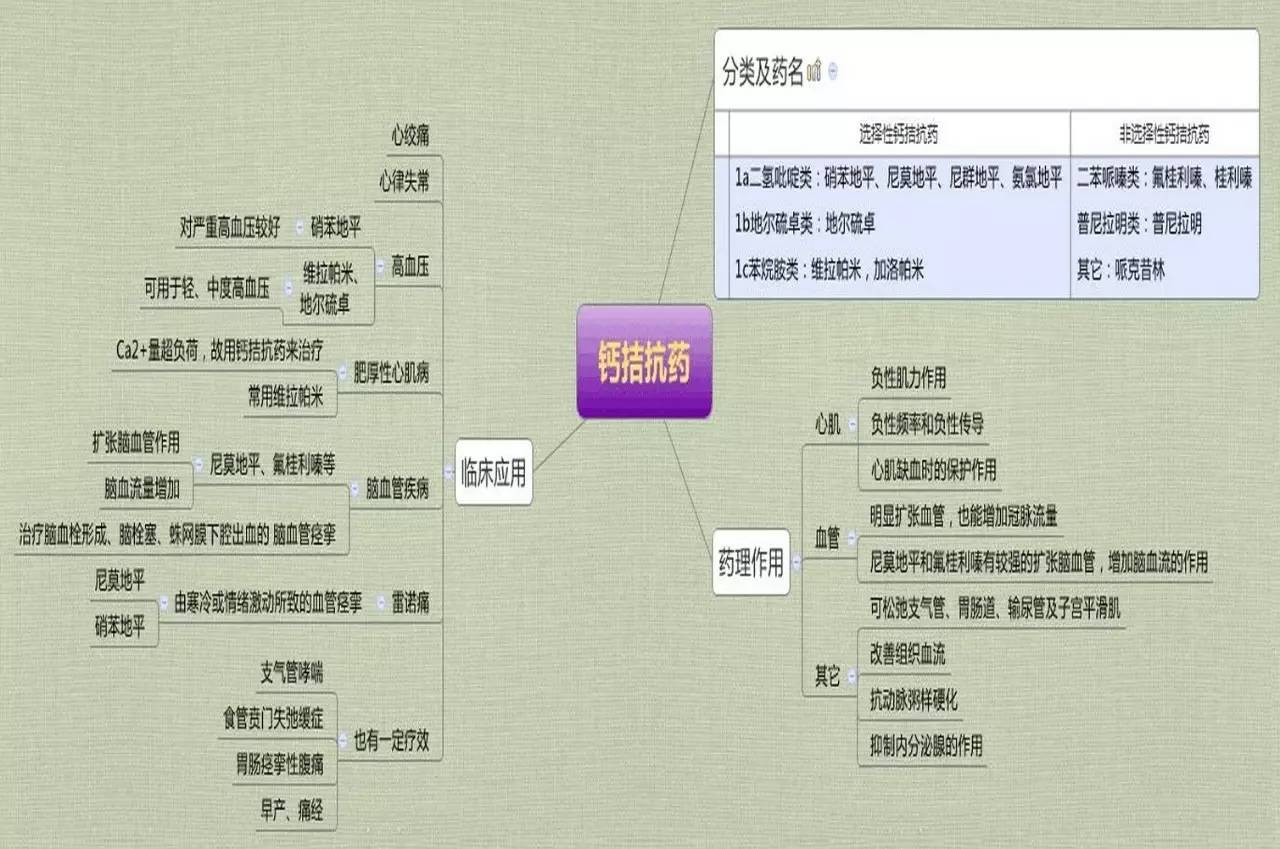The height and width of the screenshot is (849, 1280).
Task: Select 可用于轻、中度高血压 note
Action: pos(206,289)
